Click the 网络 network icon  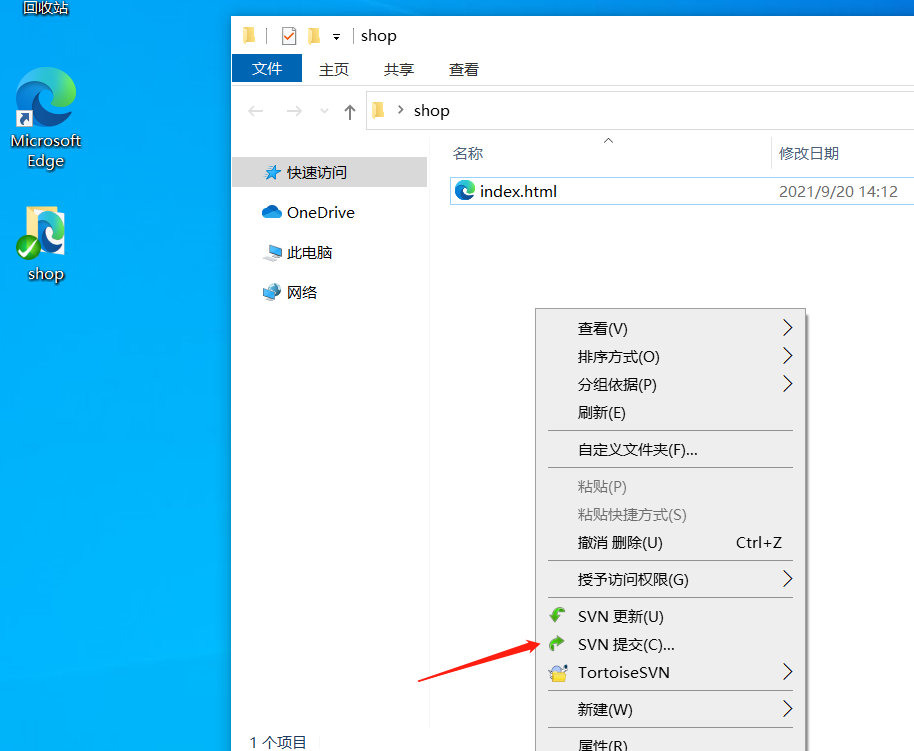(272, 292)
